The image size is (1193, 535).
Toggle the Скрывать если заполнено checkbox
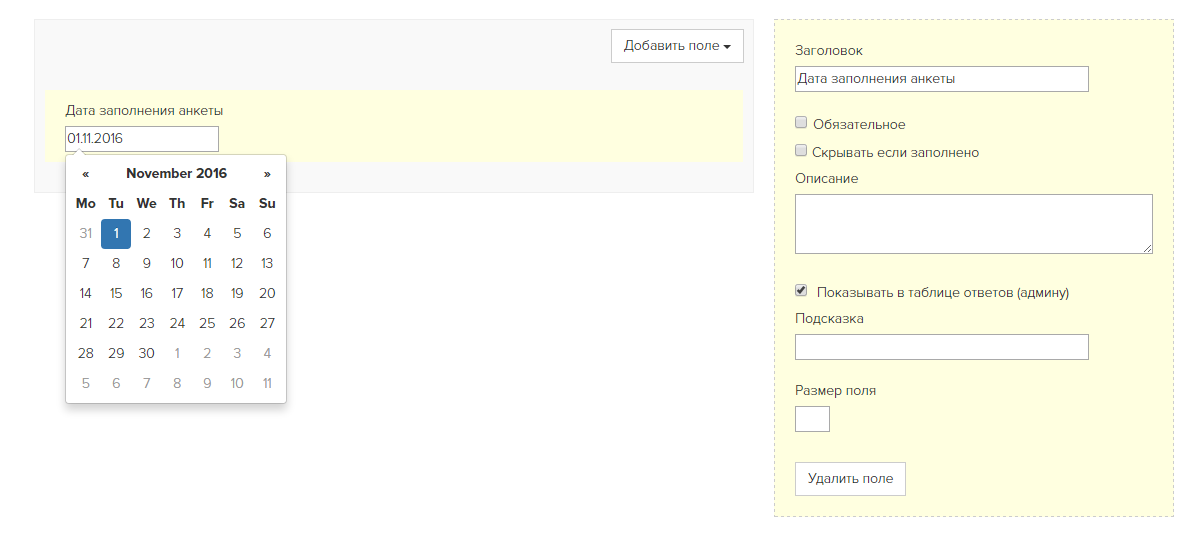pyautogui.click(x=800, y=151)
